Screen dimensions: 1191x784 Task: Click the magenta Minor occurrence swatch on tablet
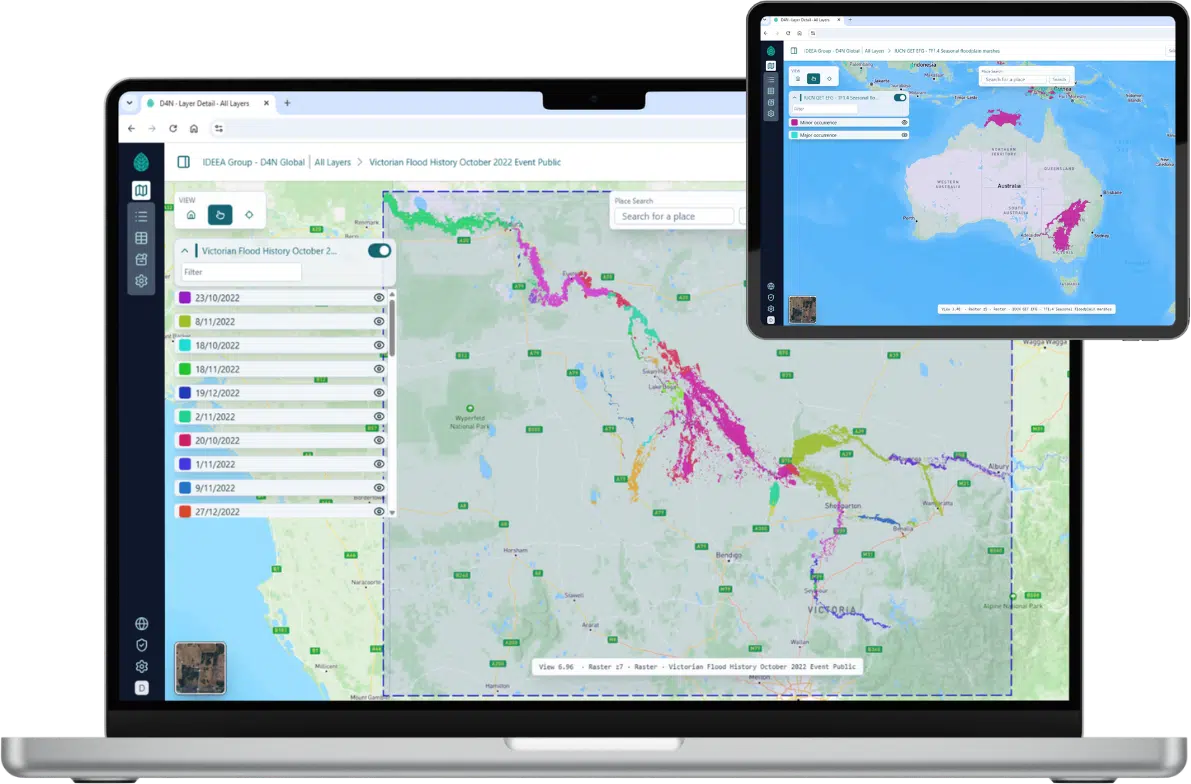[795, 122]
